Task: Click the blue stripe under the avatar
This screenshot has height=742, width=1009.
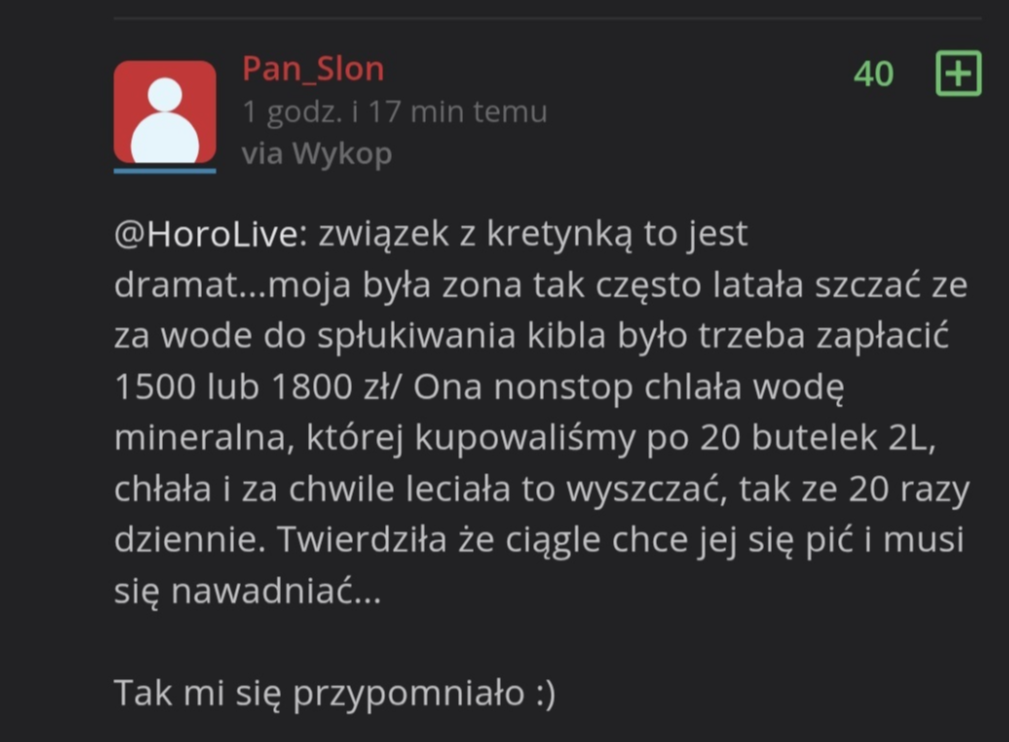Action: (x=165, y=171)
